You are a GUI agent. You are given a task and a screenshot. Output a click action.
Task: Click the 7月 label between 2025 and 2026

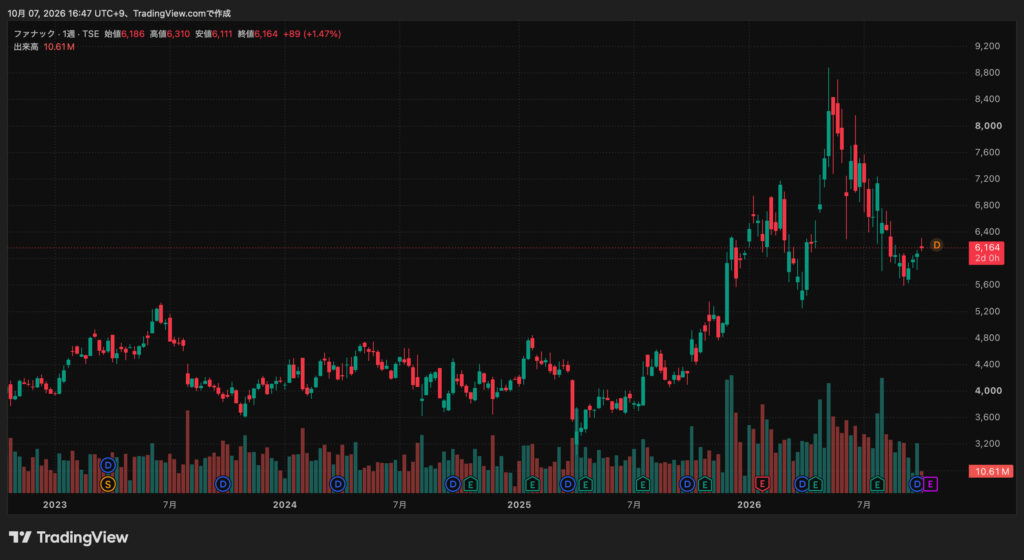click(633, 505)
